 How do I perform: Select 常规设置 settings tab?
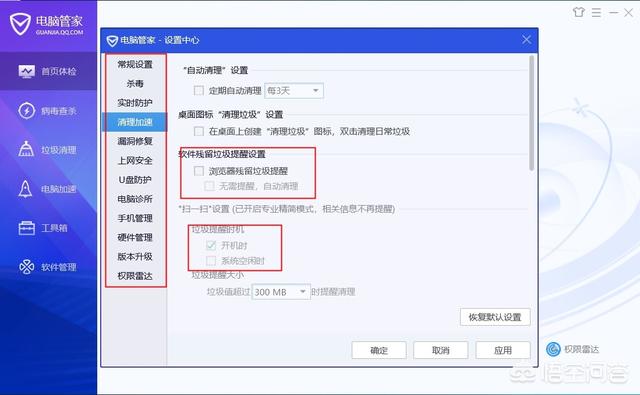click(135, 64)
